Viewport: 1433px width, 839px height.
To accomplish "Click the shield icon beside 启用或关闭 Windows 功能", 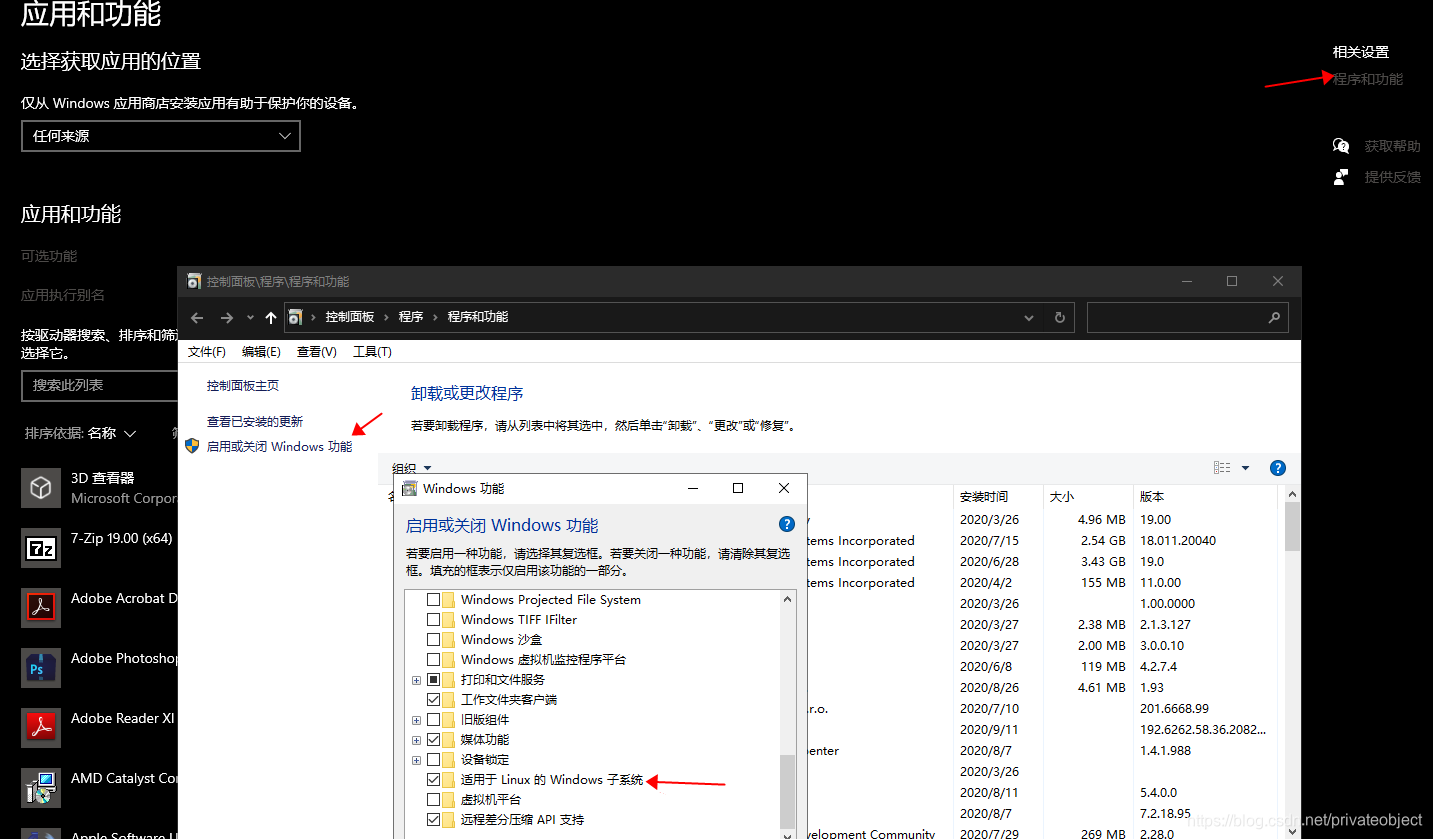I will 193,446.
